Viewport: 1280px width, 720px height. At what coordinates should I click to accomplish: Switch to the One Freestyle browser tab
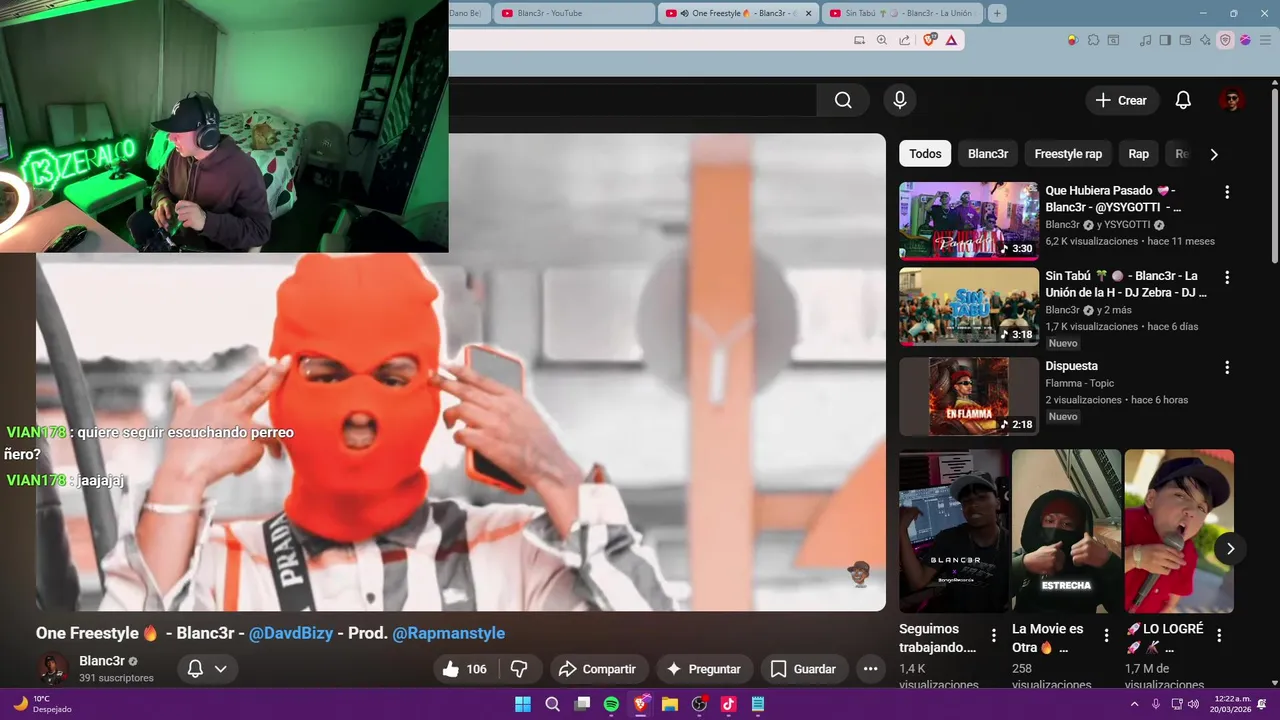point(739,13)
